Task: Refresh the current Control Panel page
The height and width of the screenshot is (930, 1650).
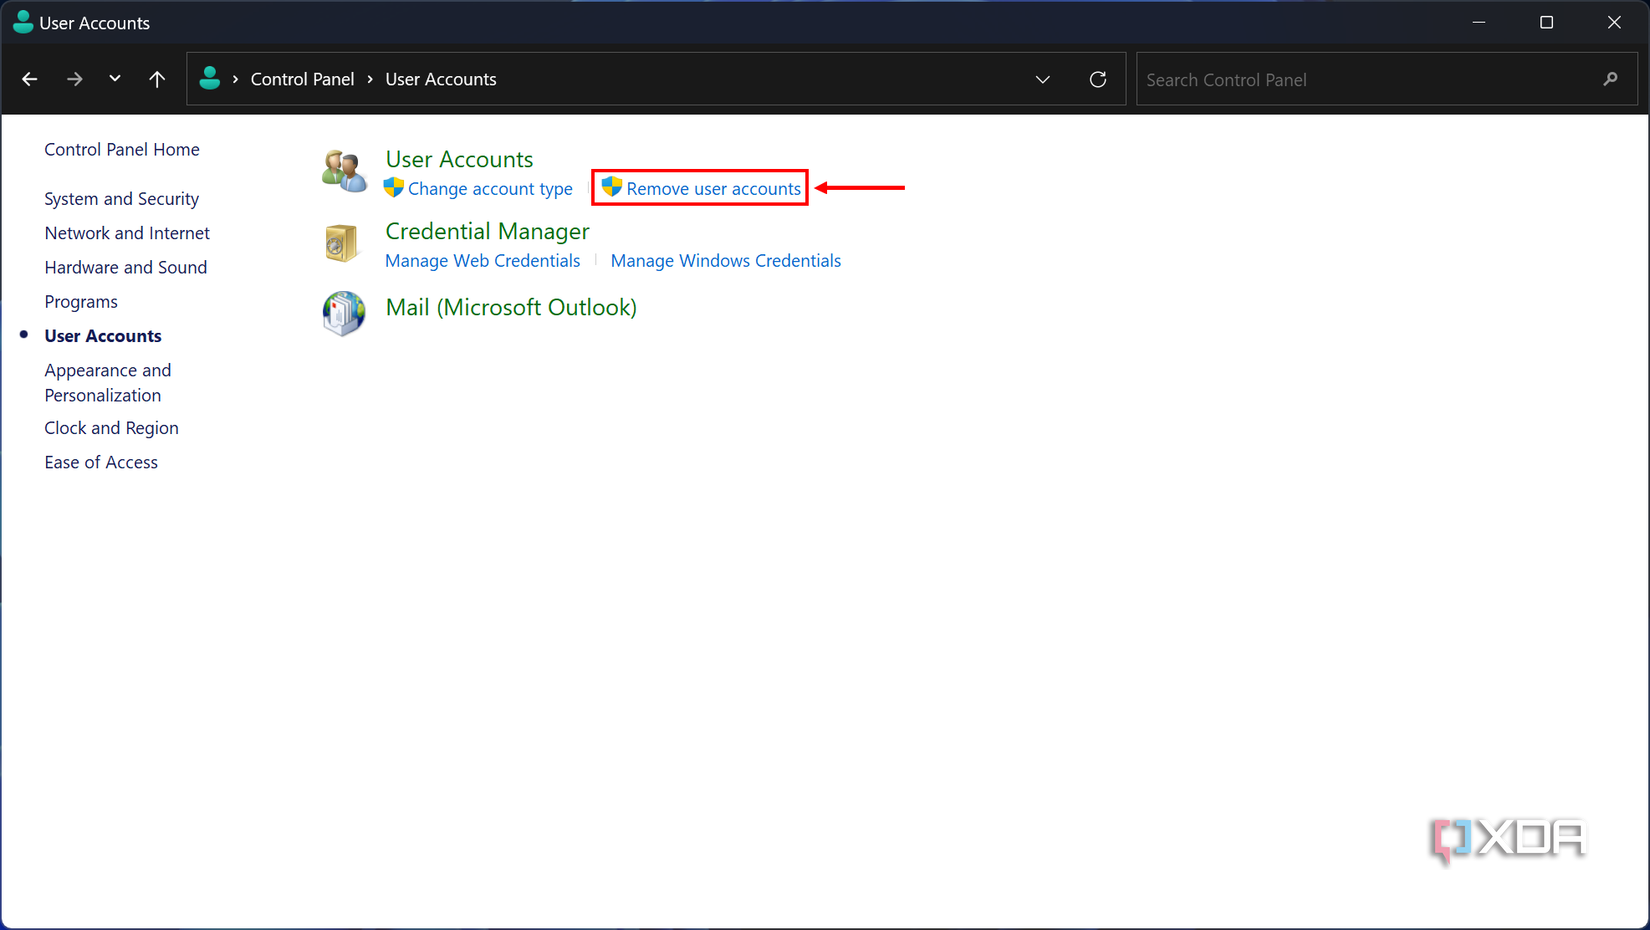Action: tap(1097, 79)
